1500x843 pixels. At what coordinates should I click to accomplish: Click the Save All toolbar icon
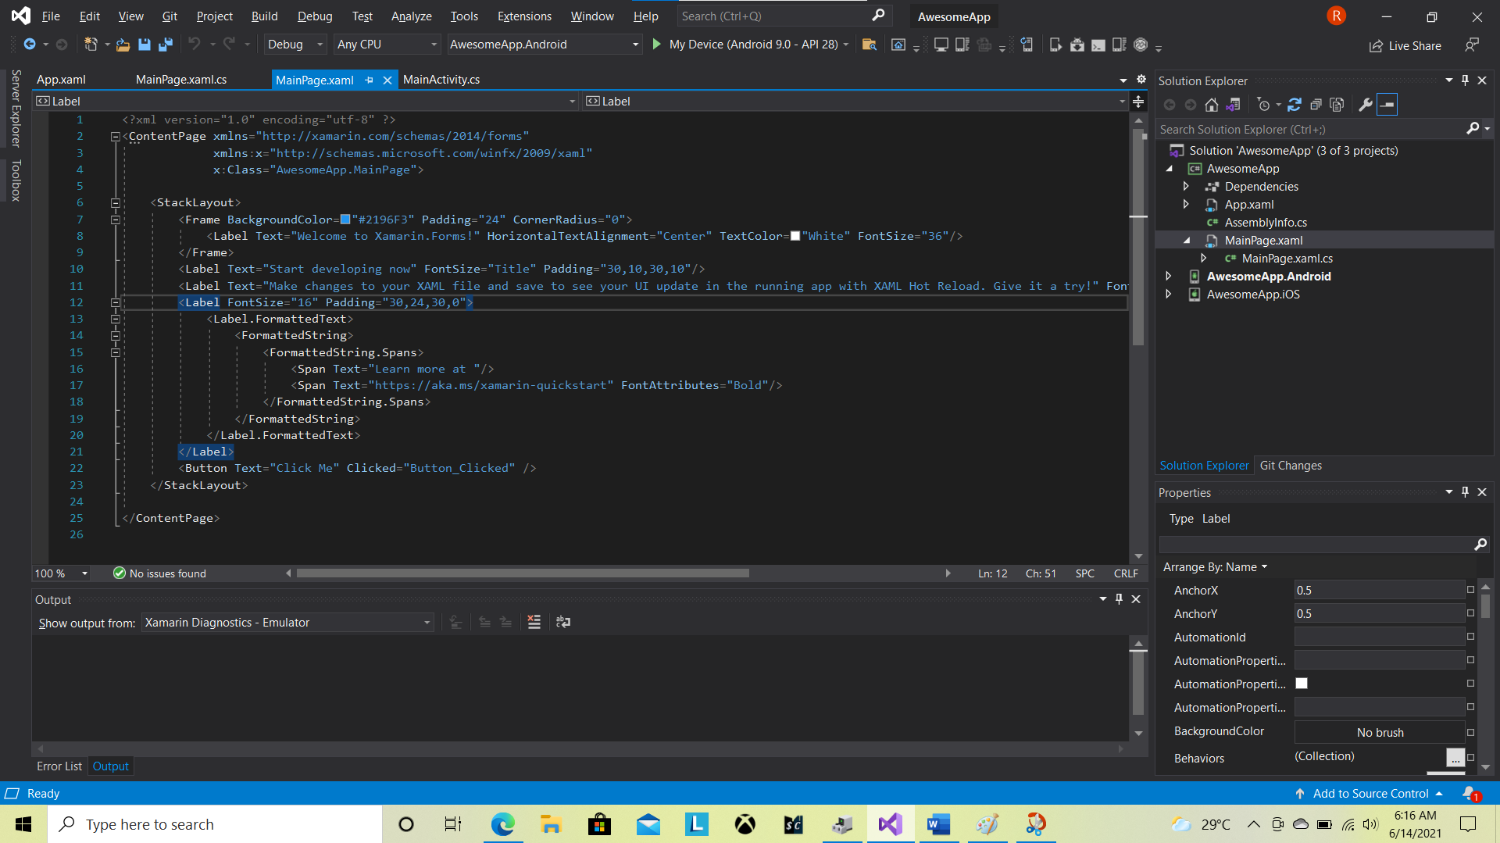pyautogui.click(x=166, y=44)
